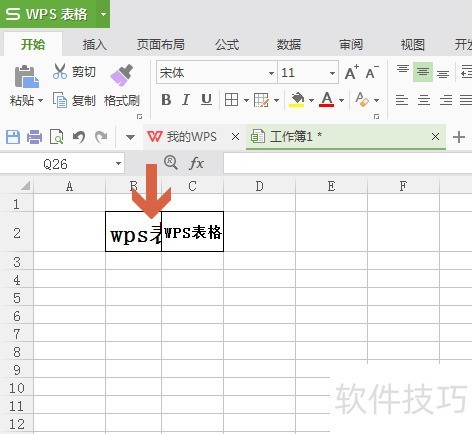This screenshot has width=472, height=434.
Task: Decrease font size with A-
Action: click(372, 72)
